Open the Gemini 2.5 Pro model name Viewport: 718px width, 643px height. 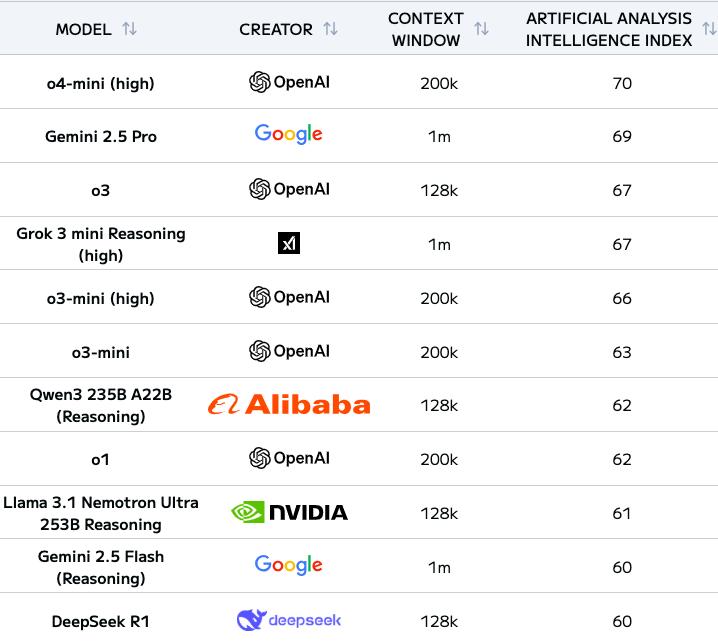(x=100, y=136)
